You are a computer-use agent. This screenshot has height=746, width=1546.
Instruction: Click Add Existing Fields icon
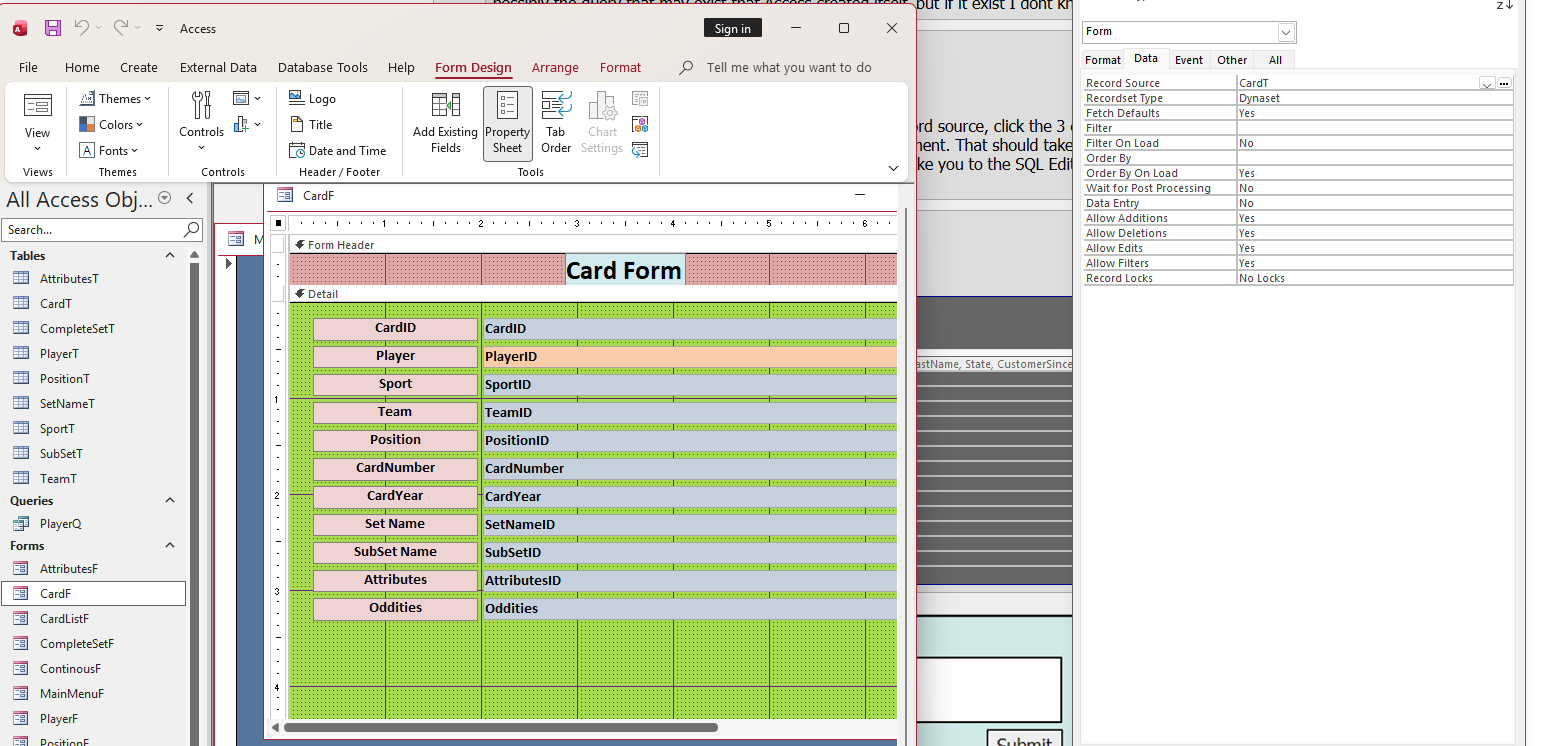point(445,123)
